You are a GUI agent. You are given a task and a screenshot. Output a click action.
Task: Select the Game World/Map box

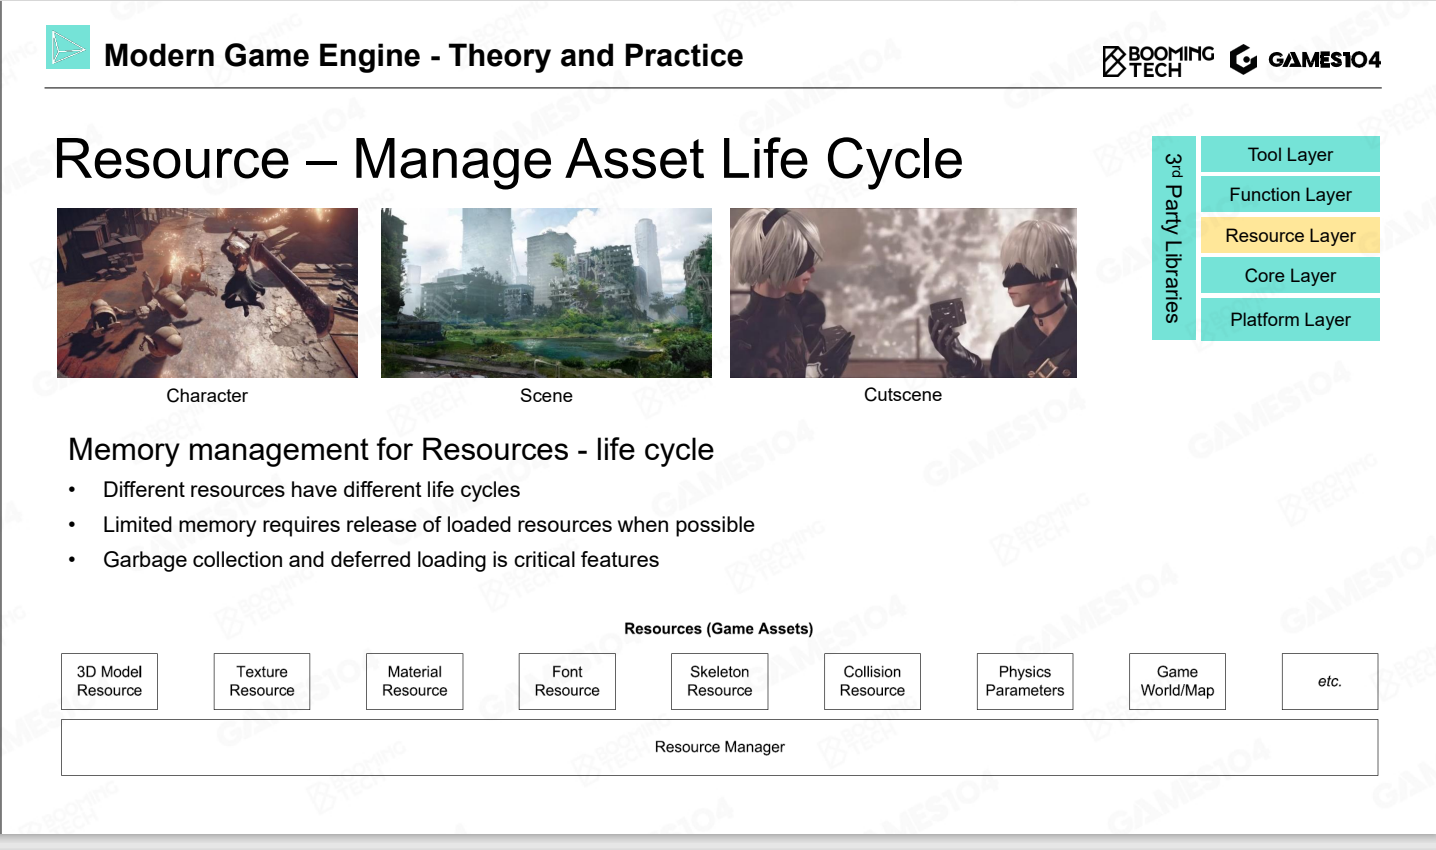tap(1177, 682)
